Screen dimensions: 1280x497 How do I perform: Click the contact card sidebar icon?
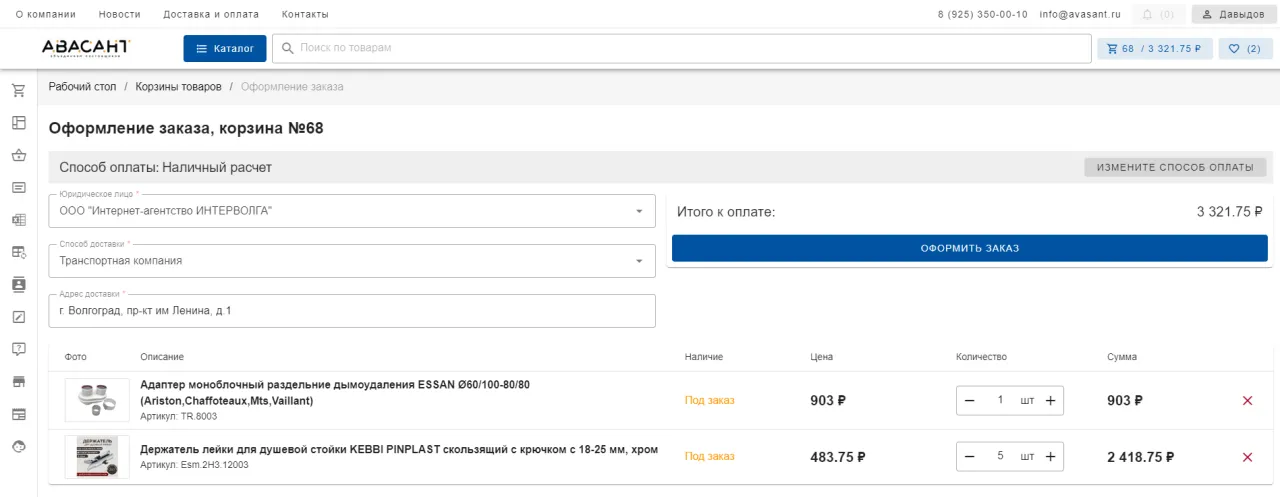(x=18, y=284)
